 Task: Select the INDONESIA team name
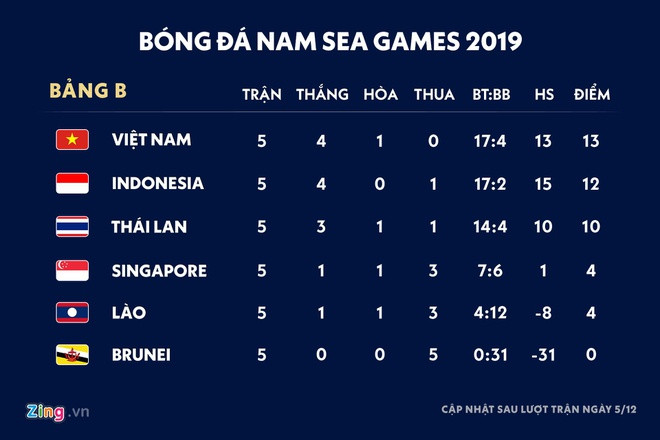pyautogui.click(x=158, y=184)
